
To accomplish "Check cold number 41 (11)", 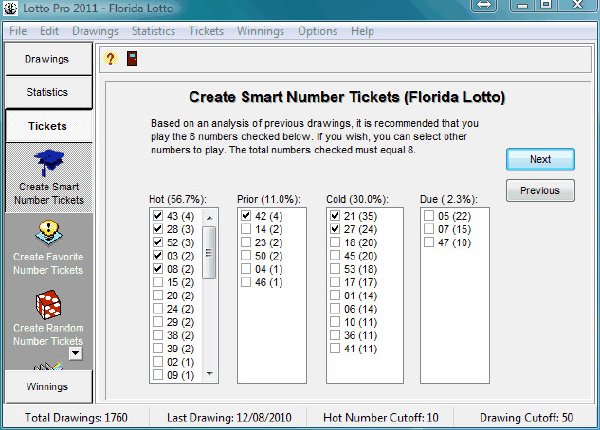I will (335, 349).
